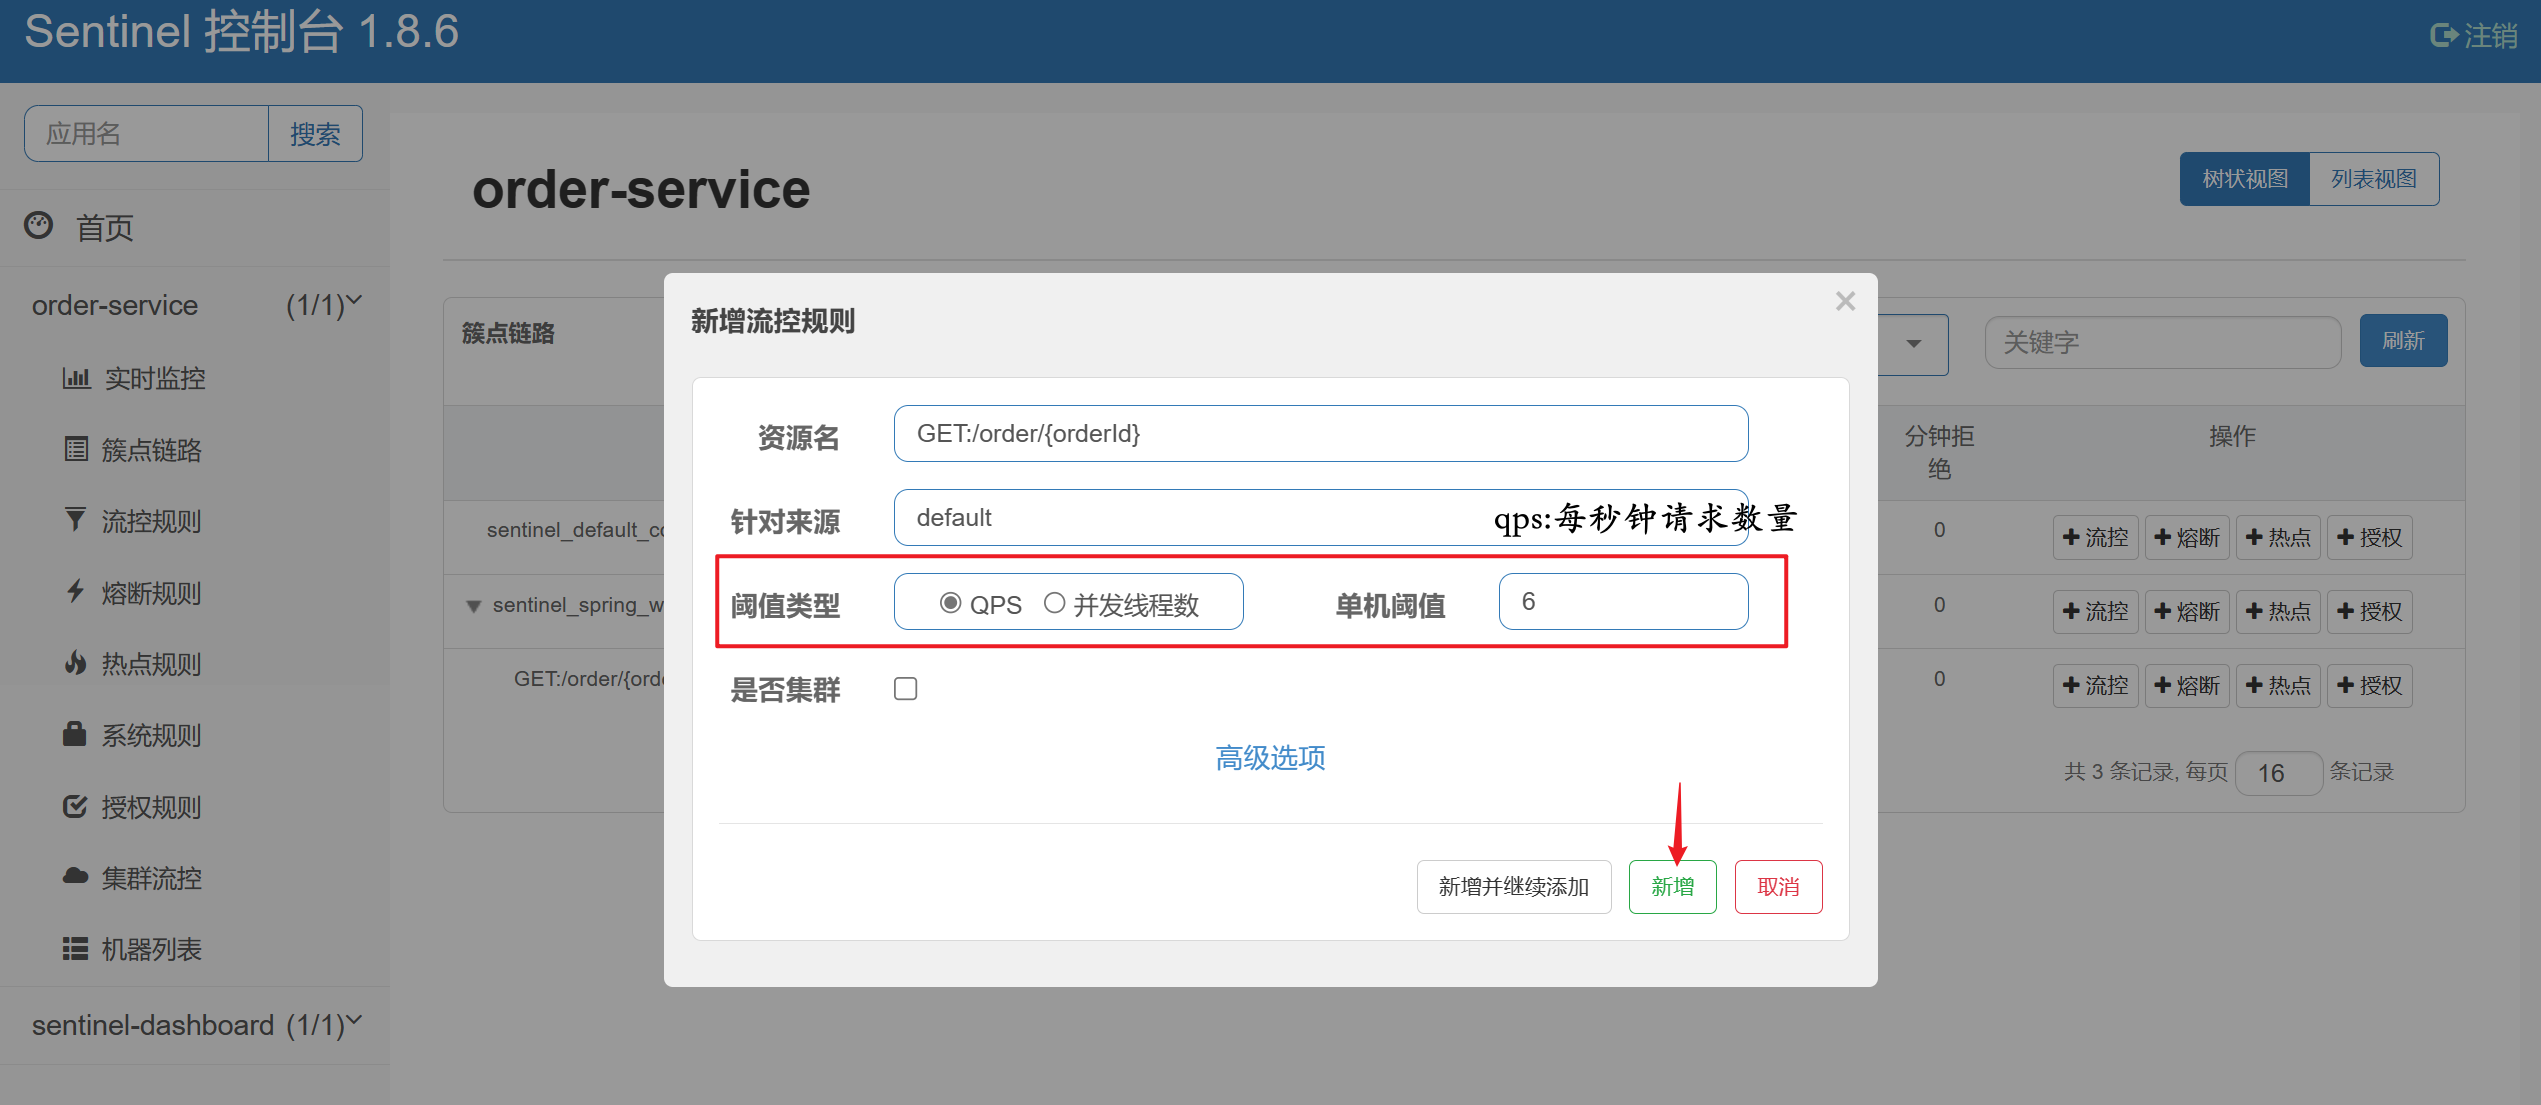Image resolution: width=2541 pixels, height=1105 pixels.
Task: Select the sentinel_default_c resource text
Action: coord(575,530)
